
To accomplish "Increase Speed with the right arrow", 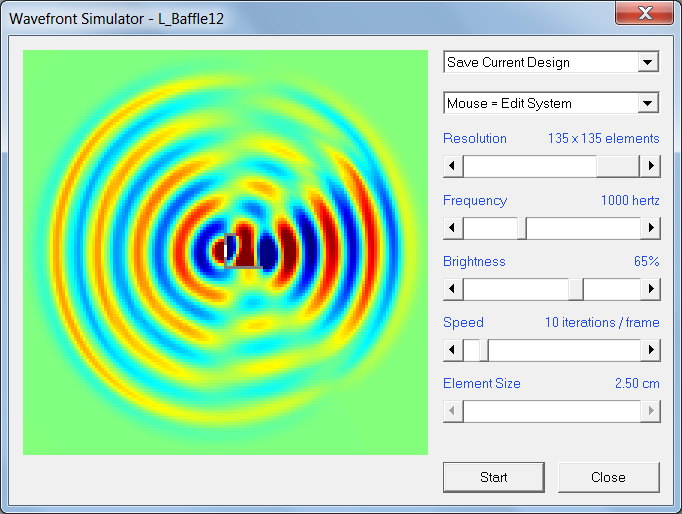I will pyautogui.click(x=650, y=350).
